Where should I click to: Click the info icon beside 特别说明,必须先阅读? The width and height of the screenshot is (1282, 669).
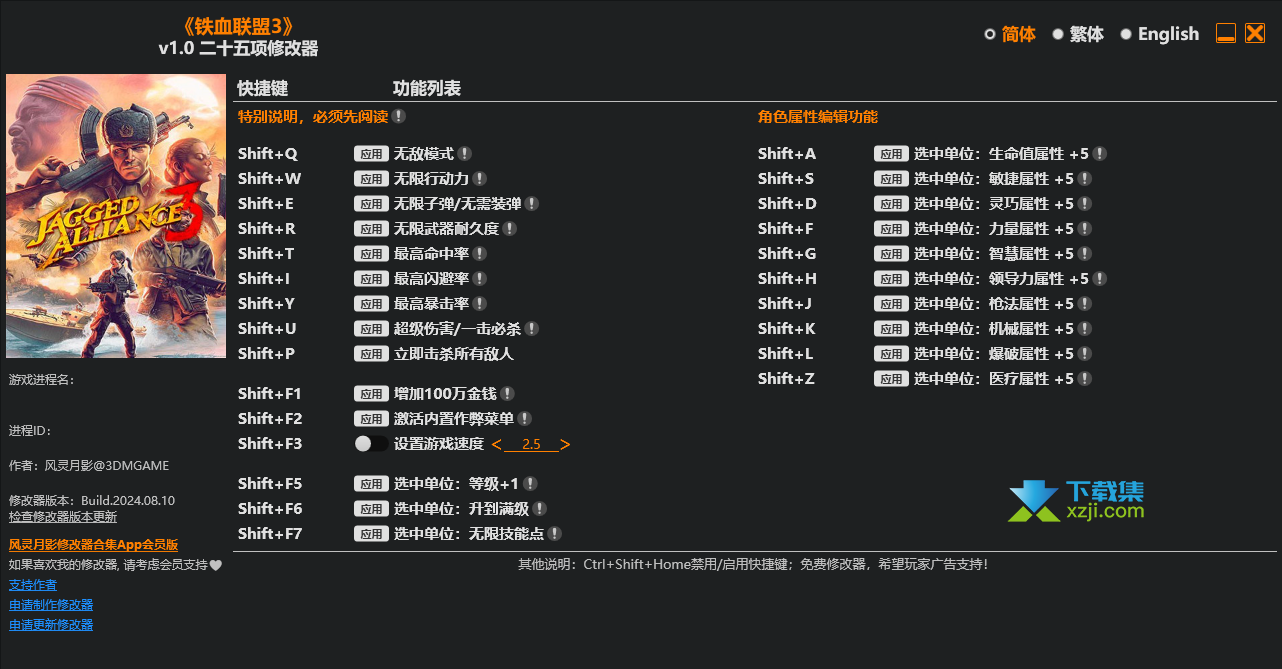click(399, 116)
